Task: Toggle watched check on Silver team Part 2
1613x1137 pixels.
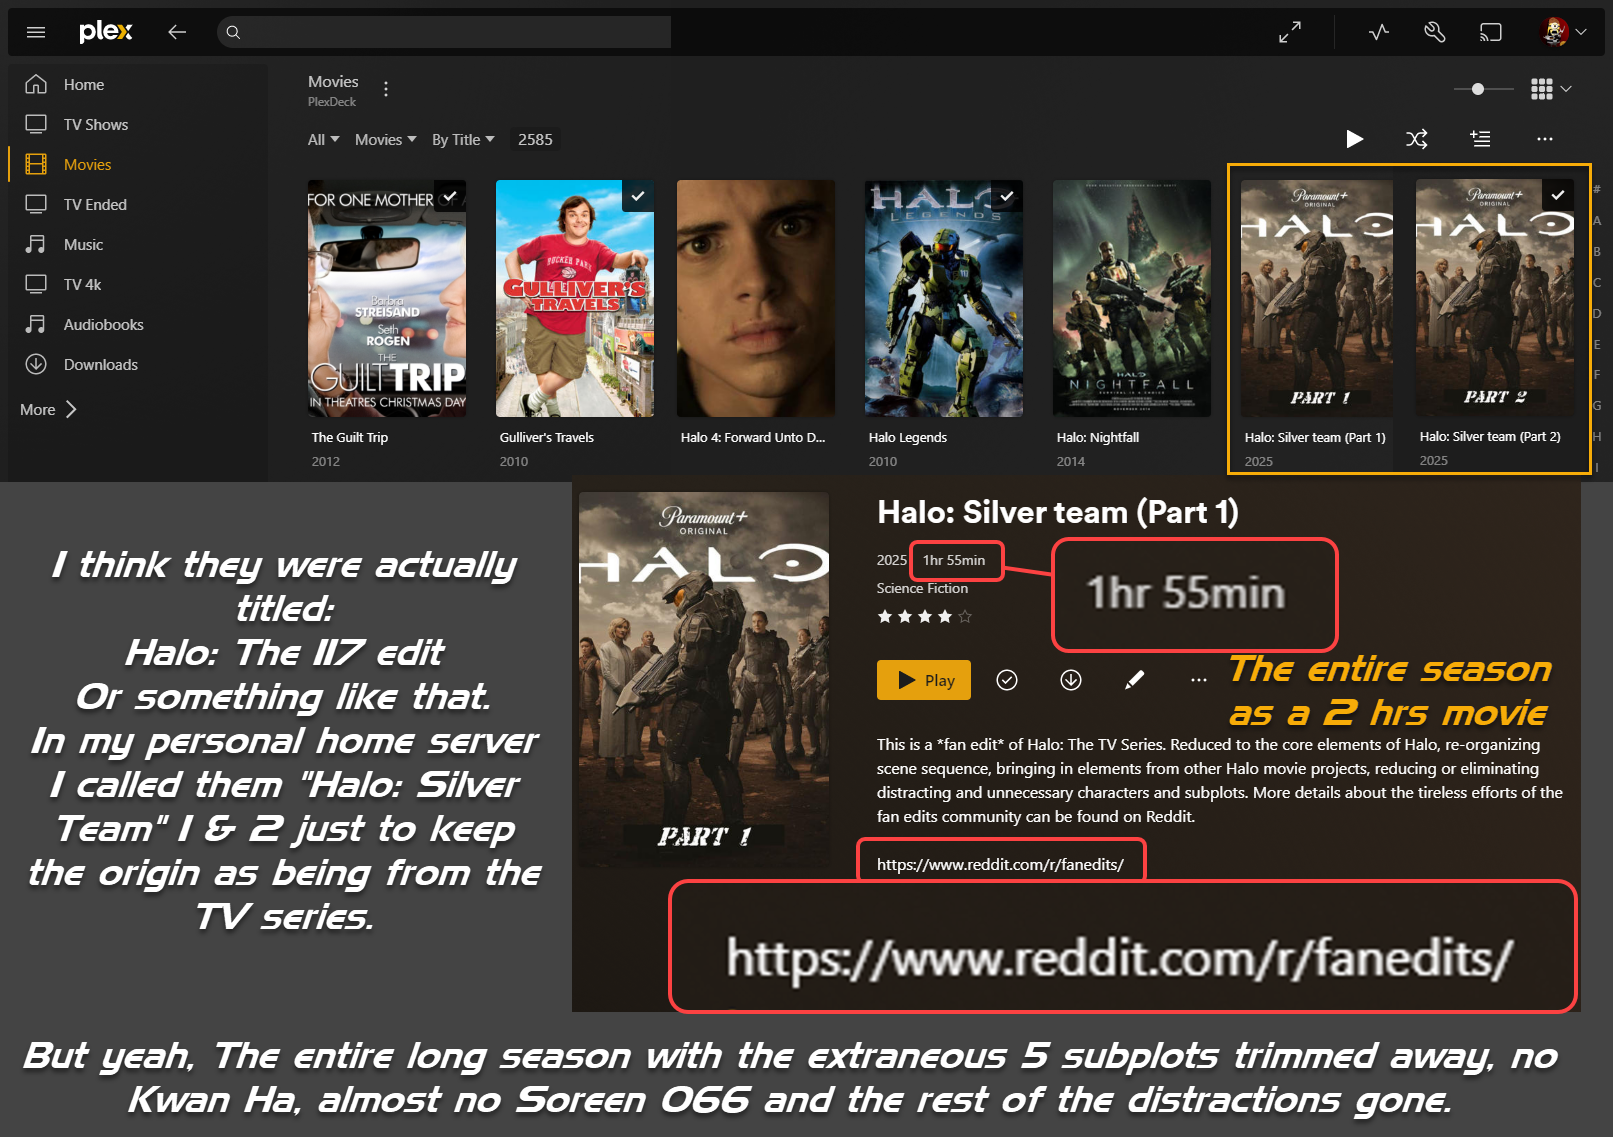Action: click(1558, 195)
